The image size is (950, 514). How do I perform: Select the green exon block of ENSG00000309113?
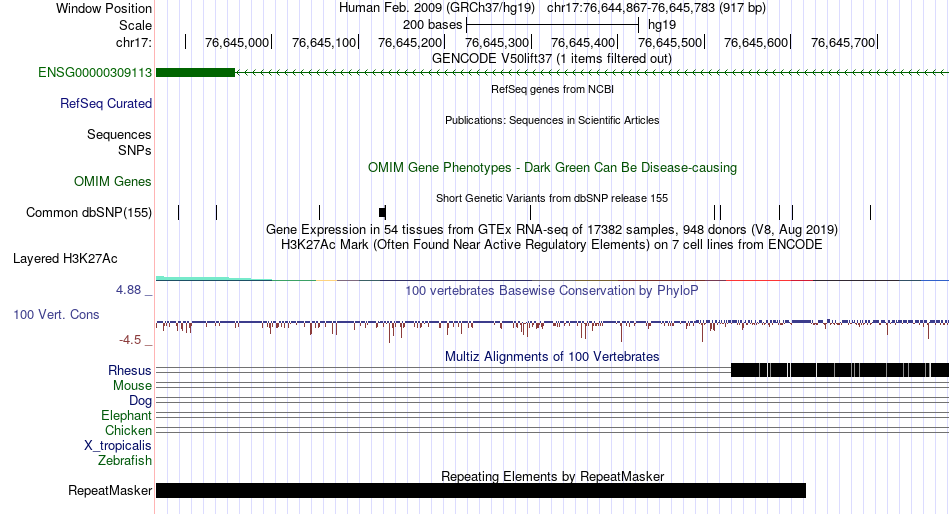(x=195, y=73)
